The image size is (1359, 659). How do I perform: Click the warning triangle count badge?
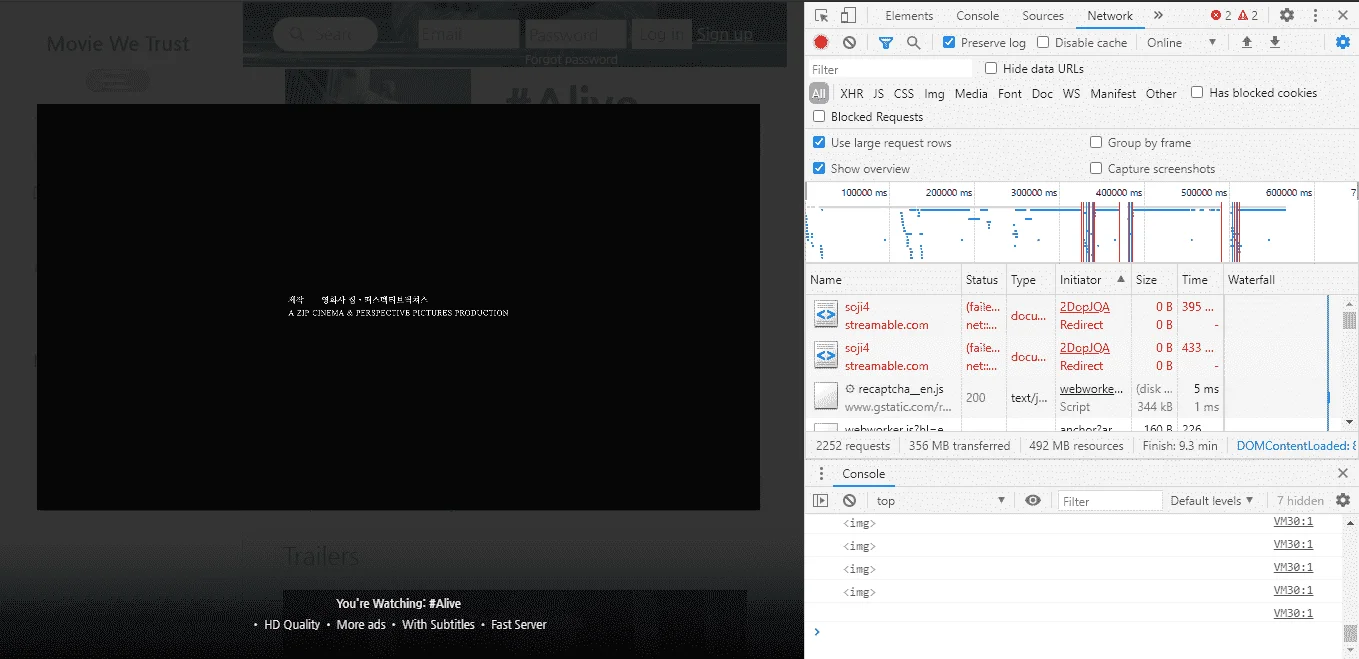pyautogui.click(x=1248, y=15)
